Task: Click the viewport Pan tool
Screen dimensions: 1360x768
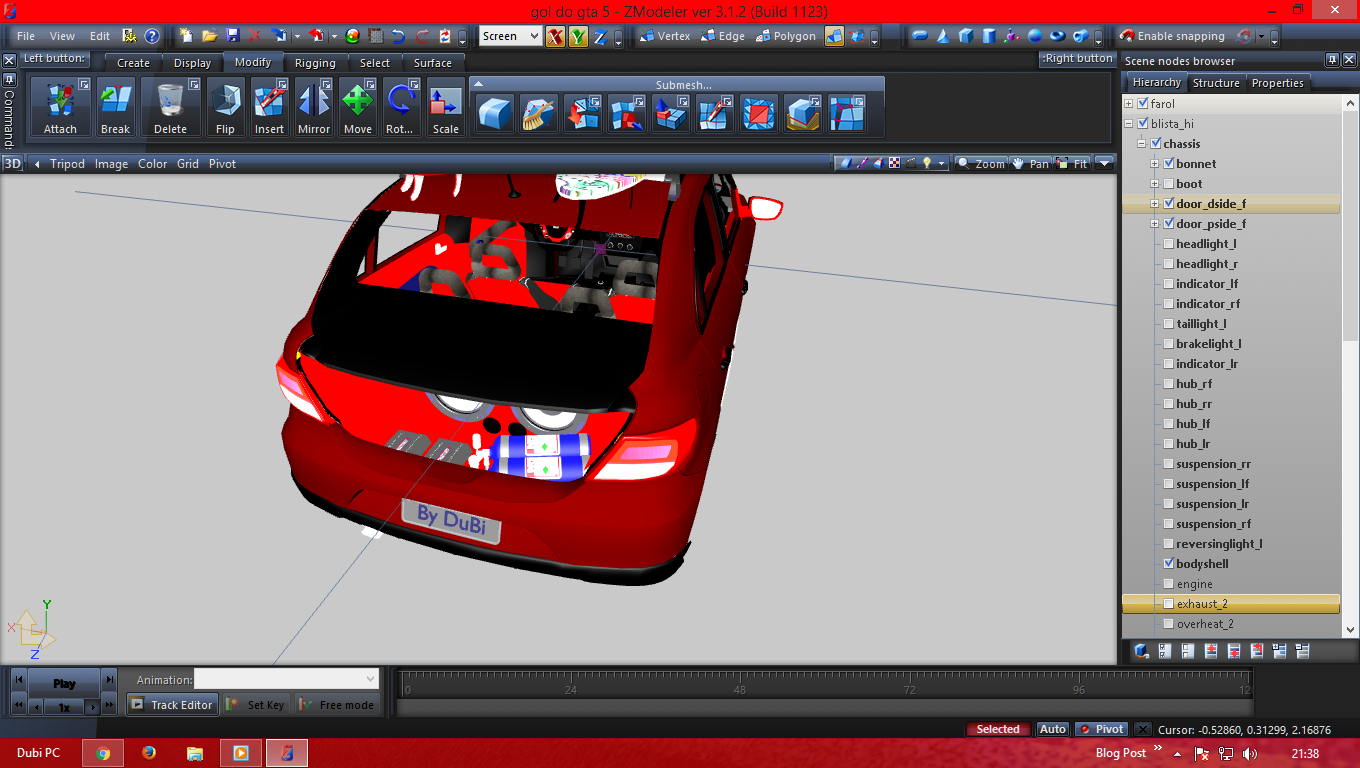Action: 1030,163
